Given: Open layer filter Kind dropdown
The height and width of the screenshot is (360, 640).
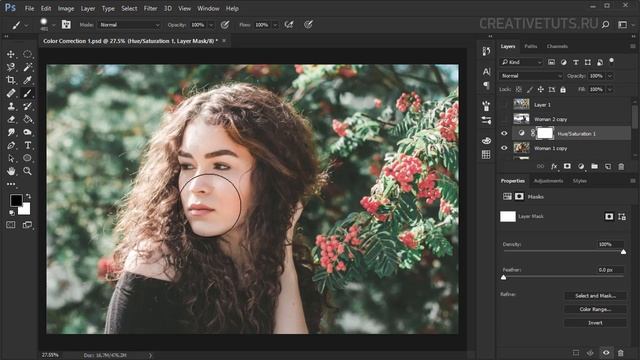Looking at the screenshot, I should click(521, 62).
